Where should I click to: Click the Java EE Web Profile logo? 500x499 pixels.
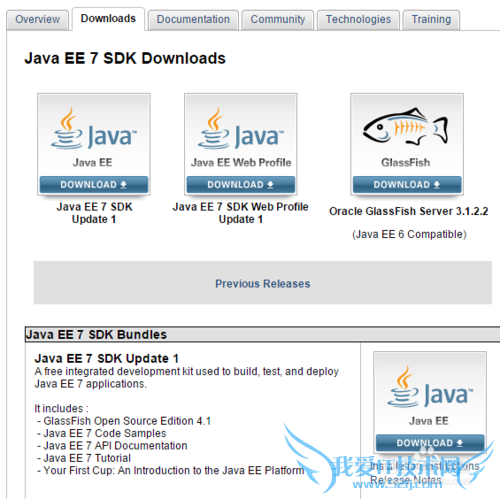point(240,129)
